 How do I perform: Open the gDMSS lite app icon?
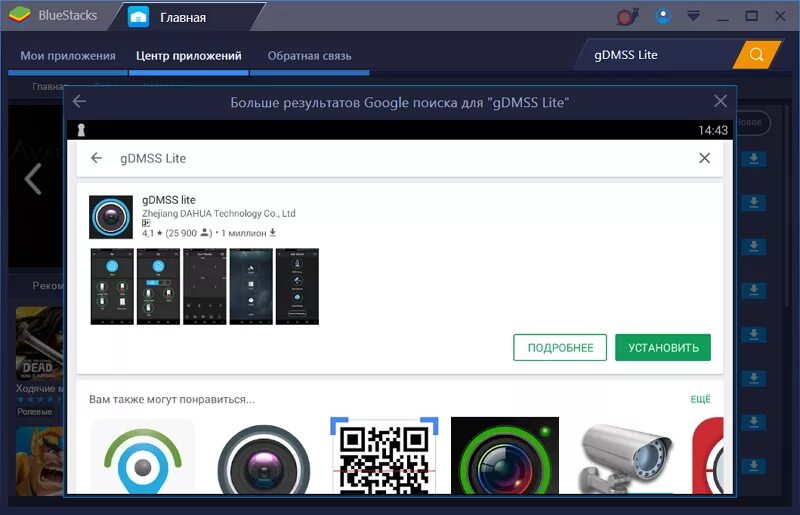(111, 217)
